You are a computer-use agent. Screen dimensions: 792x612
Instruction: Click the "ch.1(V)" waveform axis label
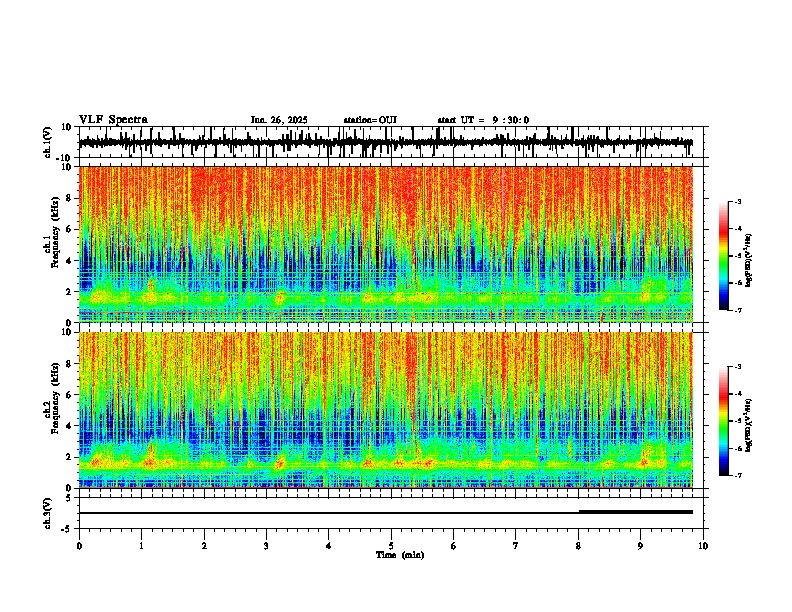click(x=48, y=142)
